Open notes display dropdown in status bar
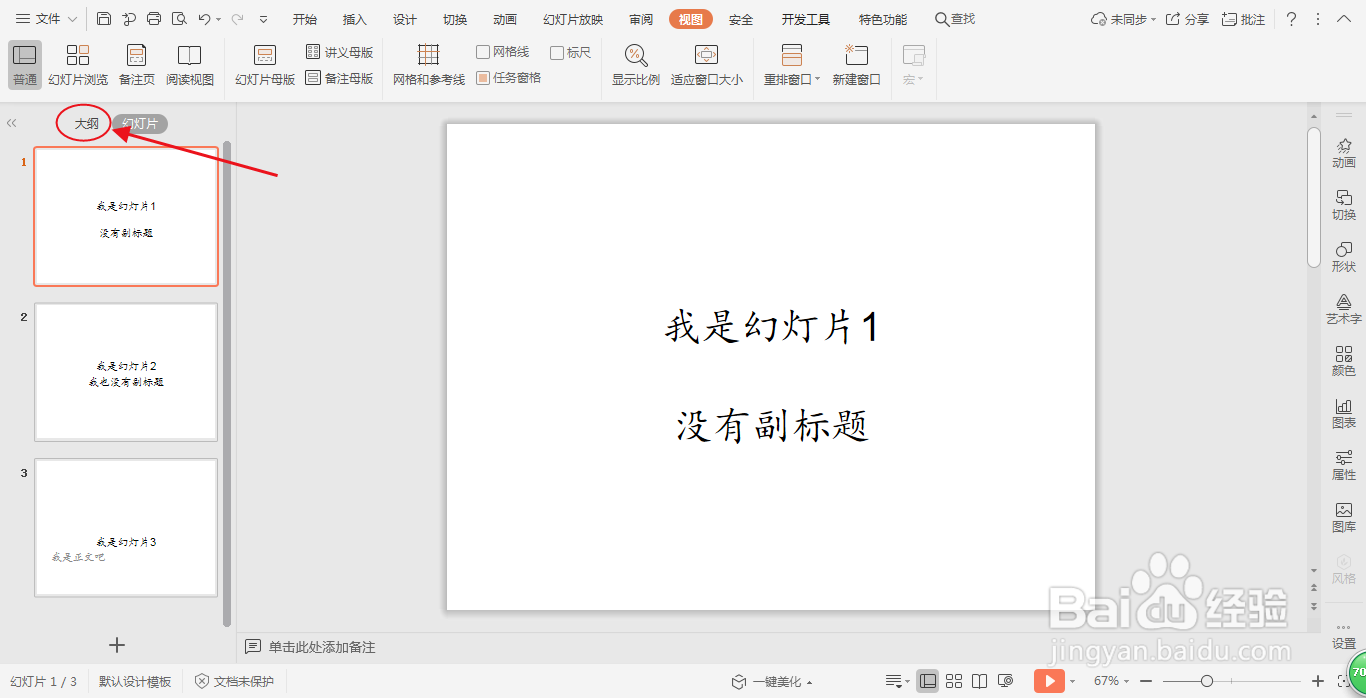The image size is (1366, 698). (897, 681)
